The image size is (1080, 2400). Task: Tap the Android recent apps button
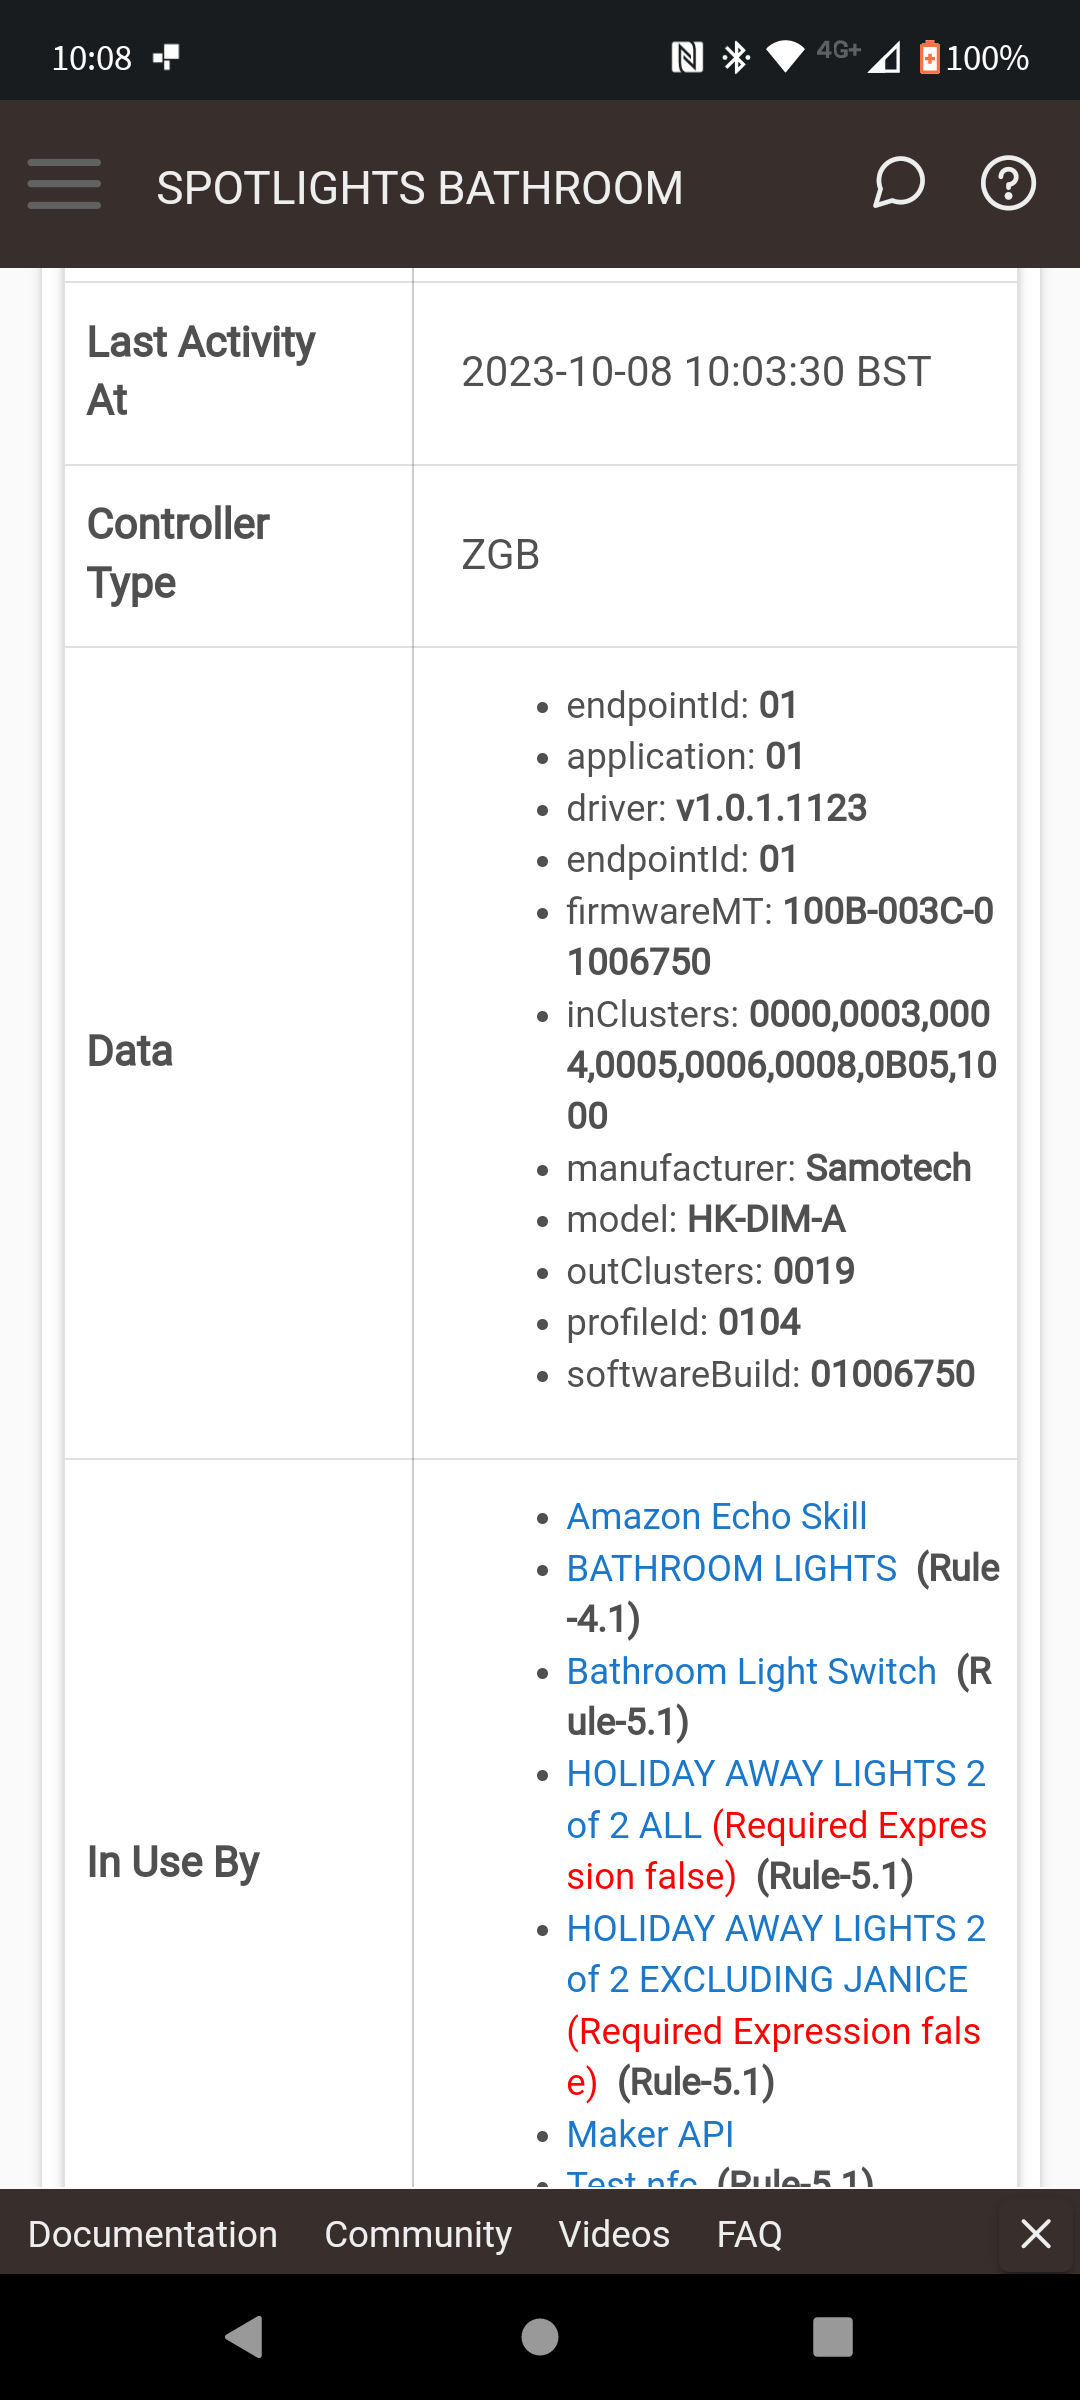[832, 2337]
